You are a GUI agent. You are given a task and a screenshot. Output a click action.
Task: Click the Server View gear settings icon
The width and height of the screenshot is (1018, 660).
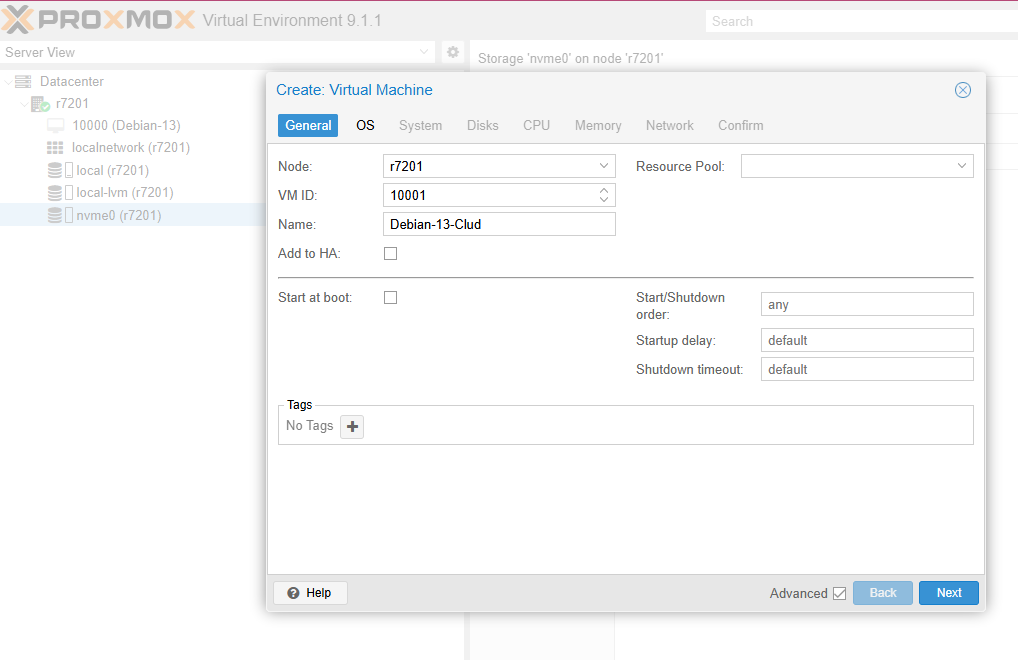453,52
